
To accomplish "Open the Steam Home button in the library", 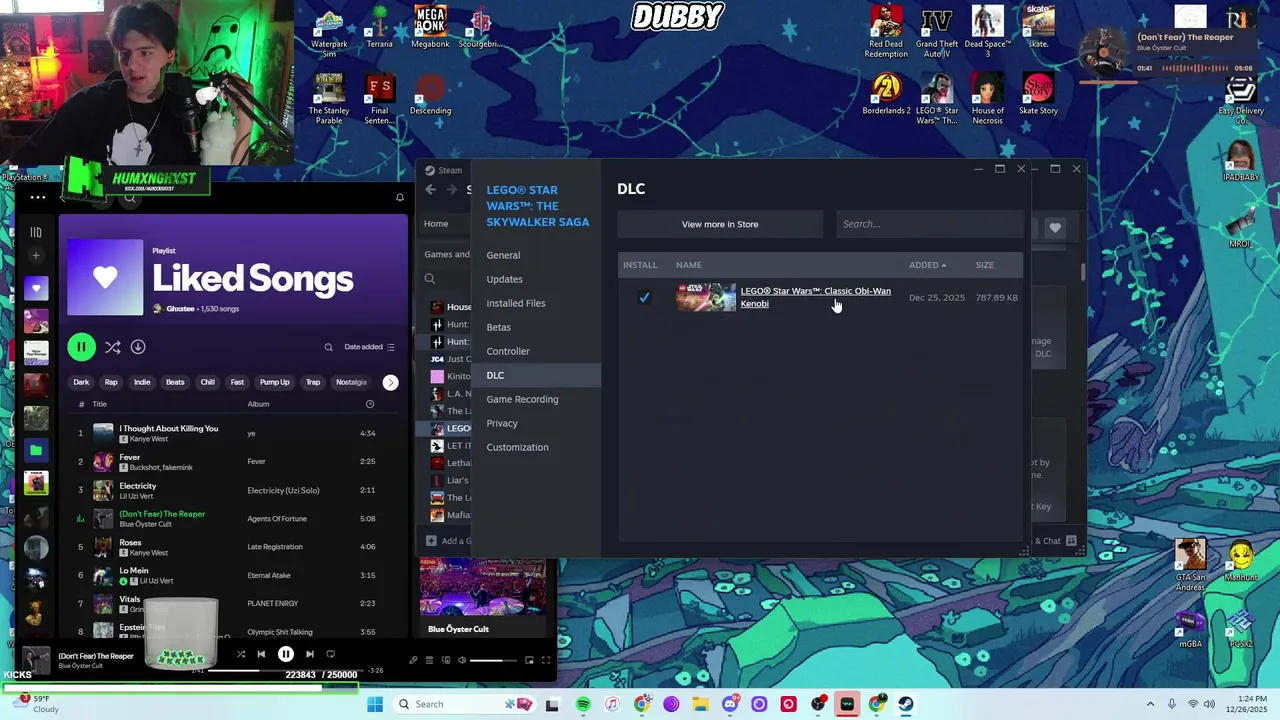I will (x=436, y=224).
